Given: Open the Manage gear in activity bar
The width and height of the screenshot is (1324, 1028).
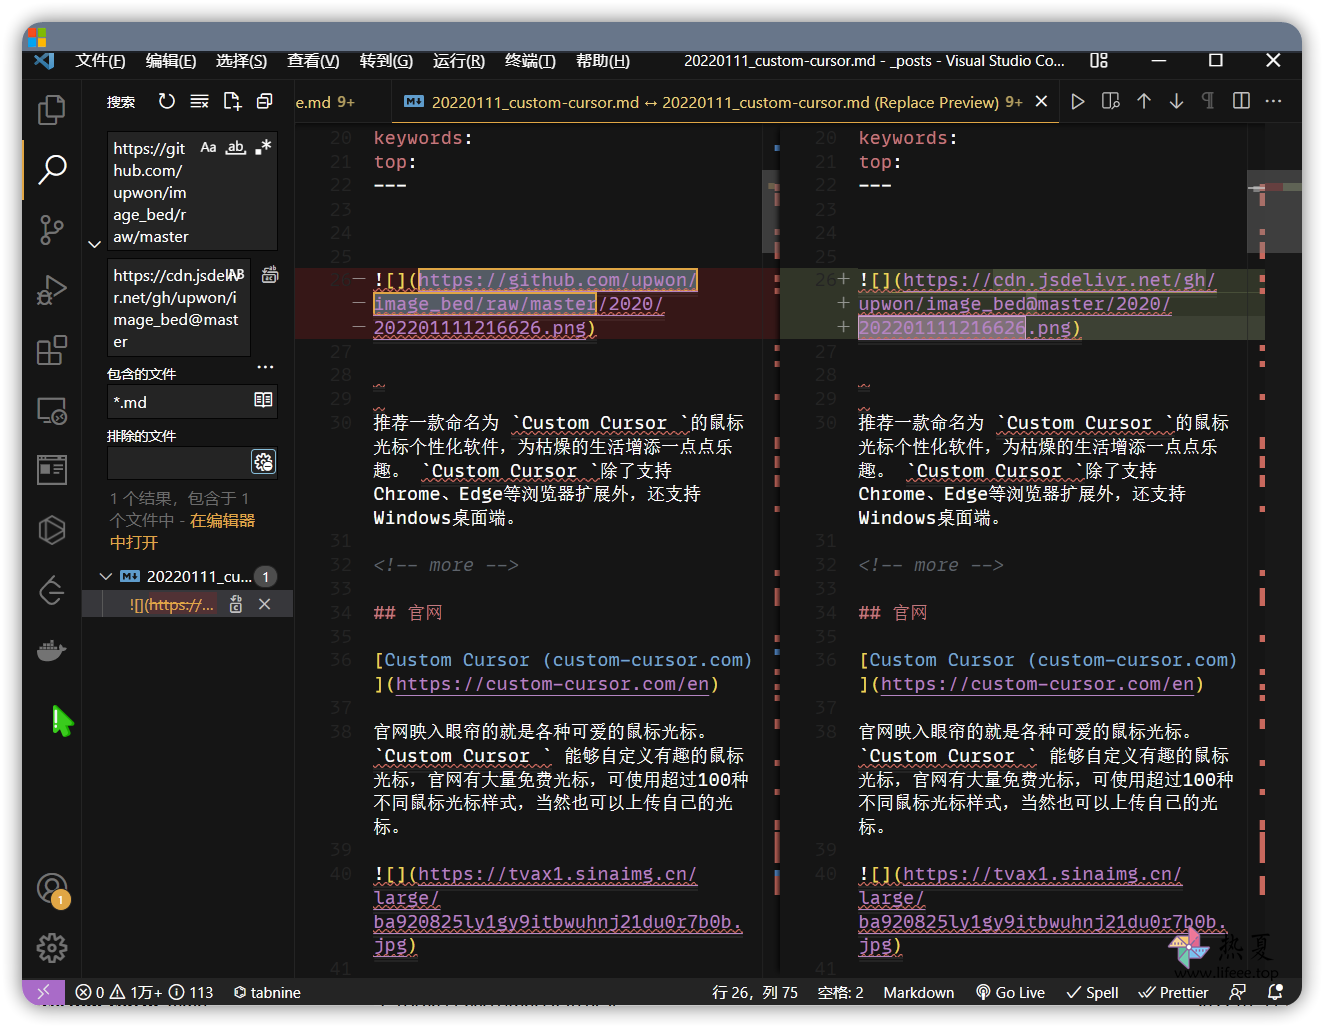Looking at the screenshot, I should 52,947.
